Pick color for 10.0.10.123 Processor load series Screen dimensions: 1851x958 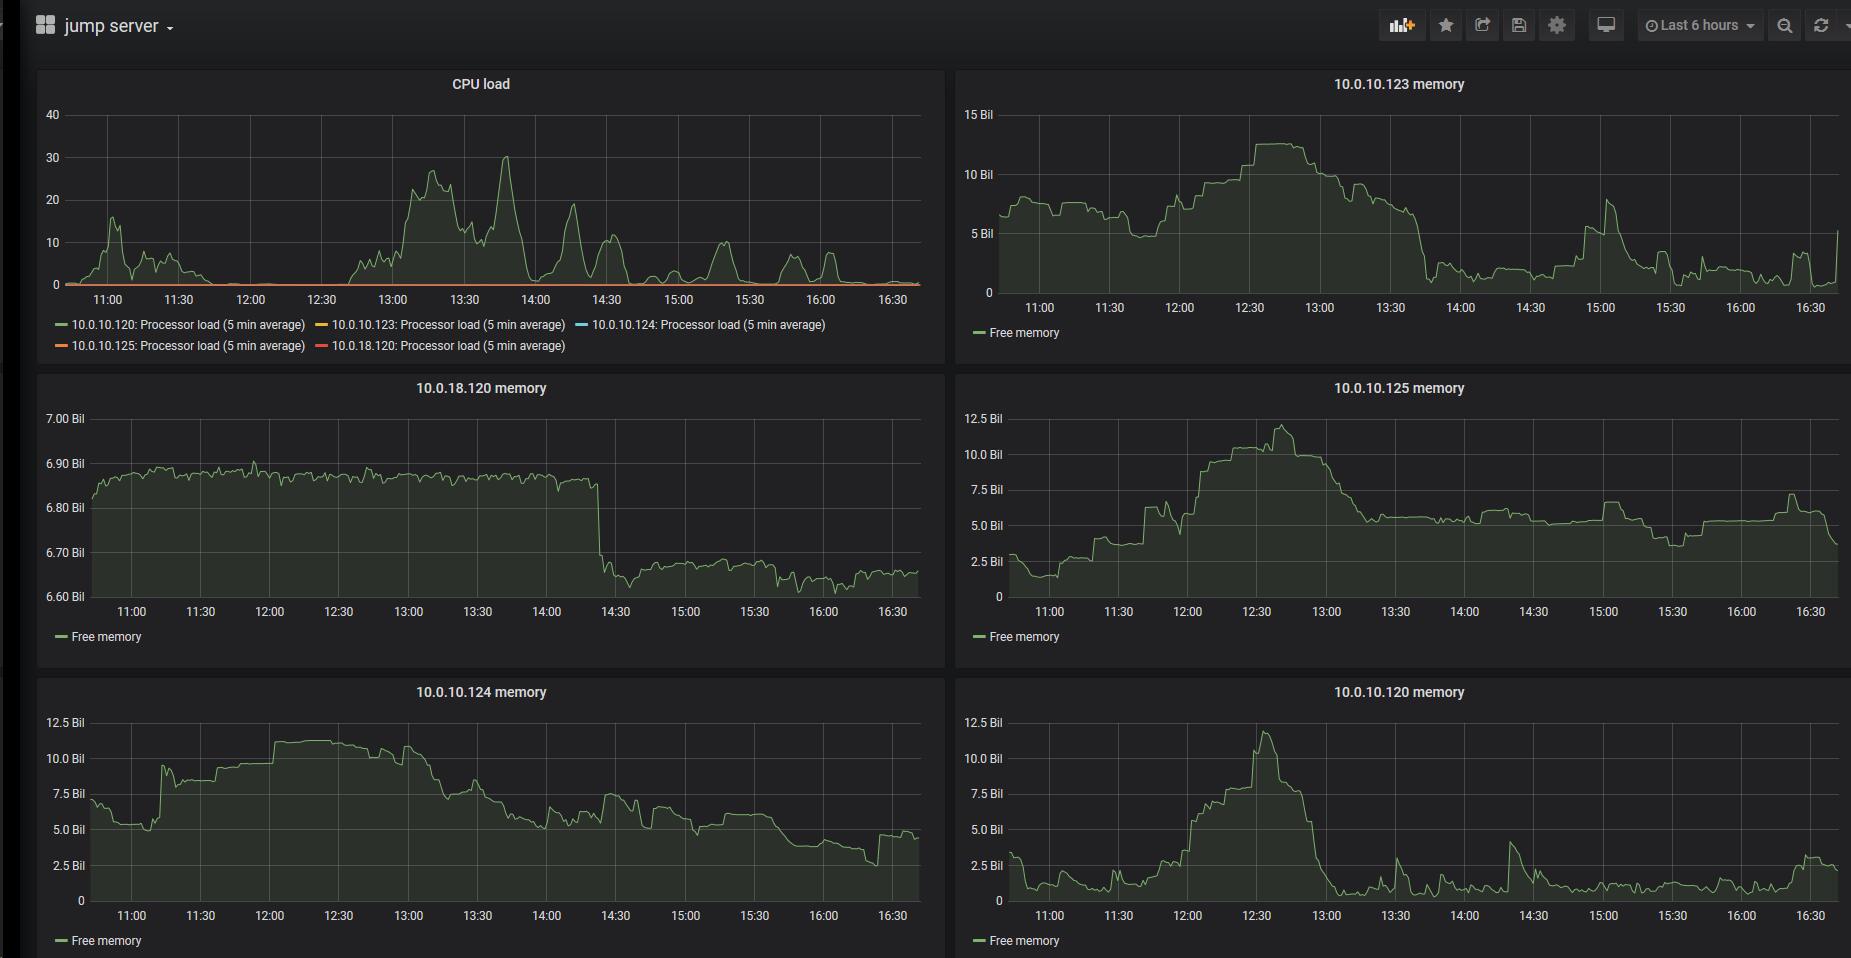(x=321, y=325)
